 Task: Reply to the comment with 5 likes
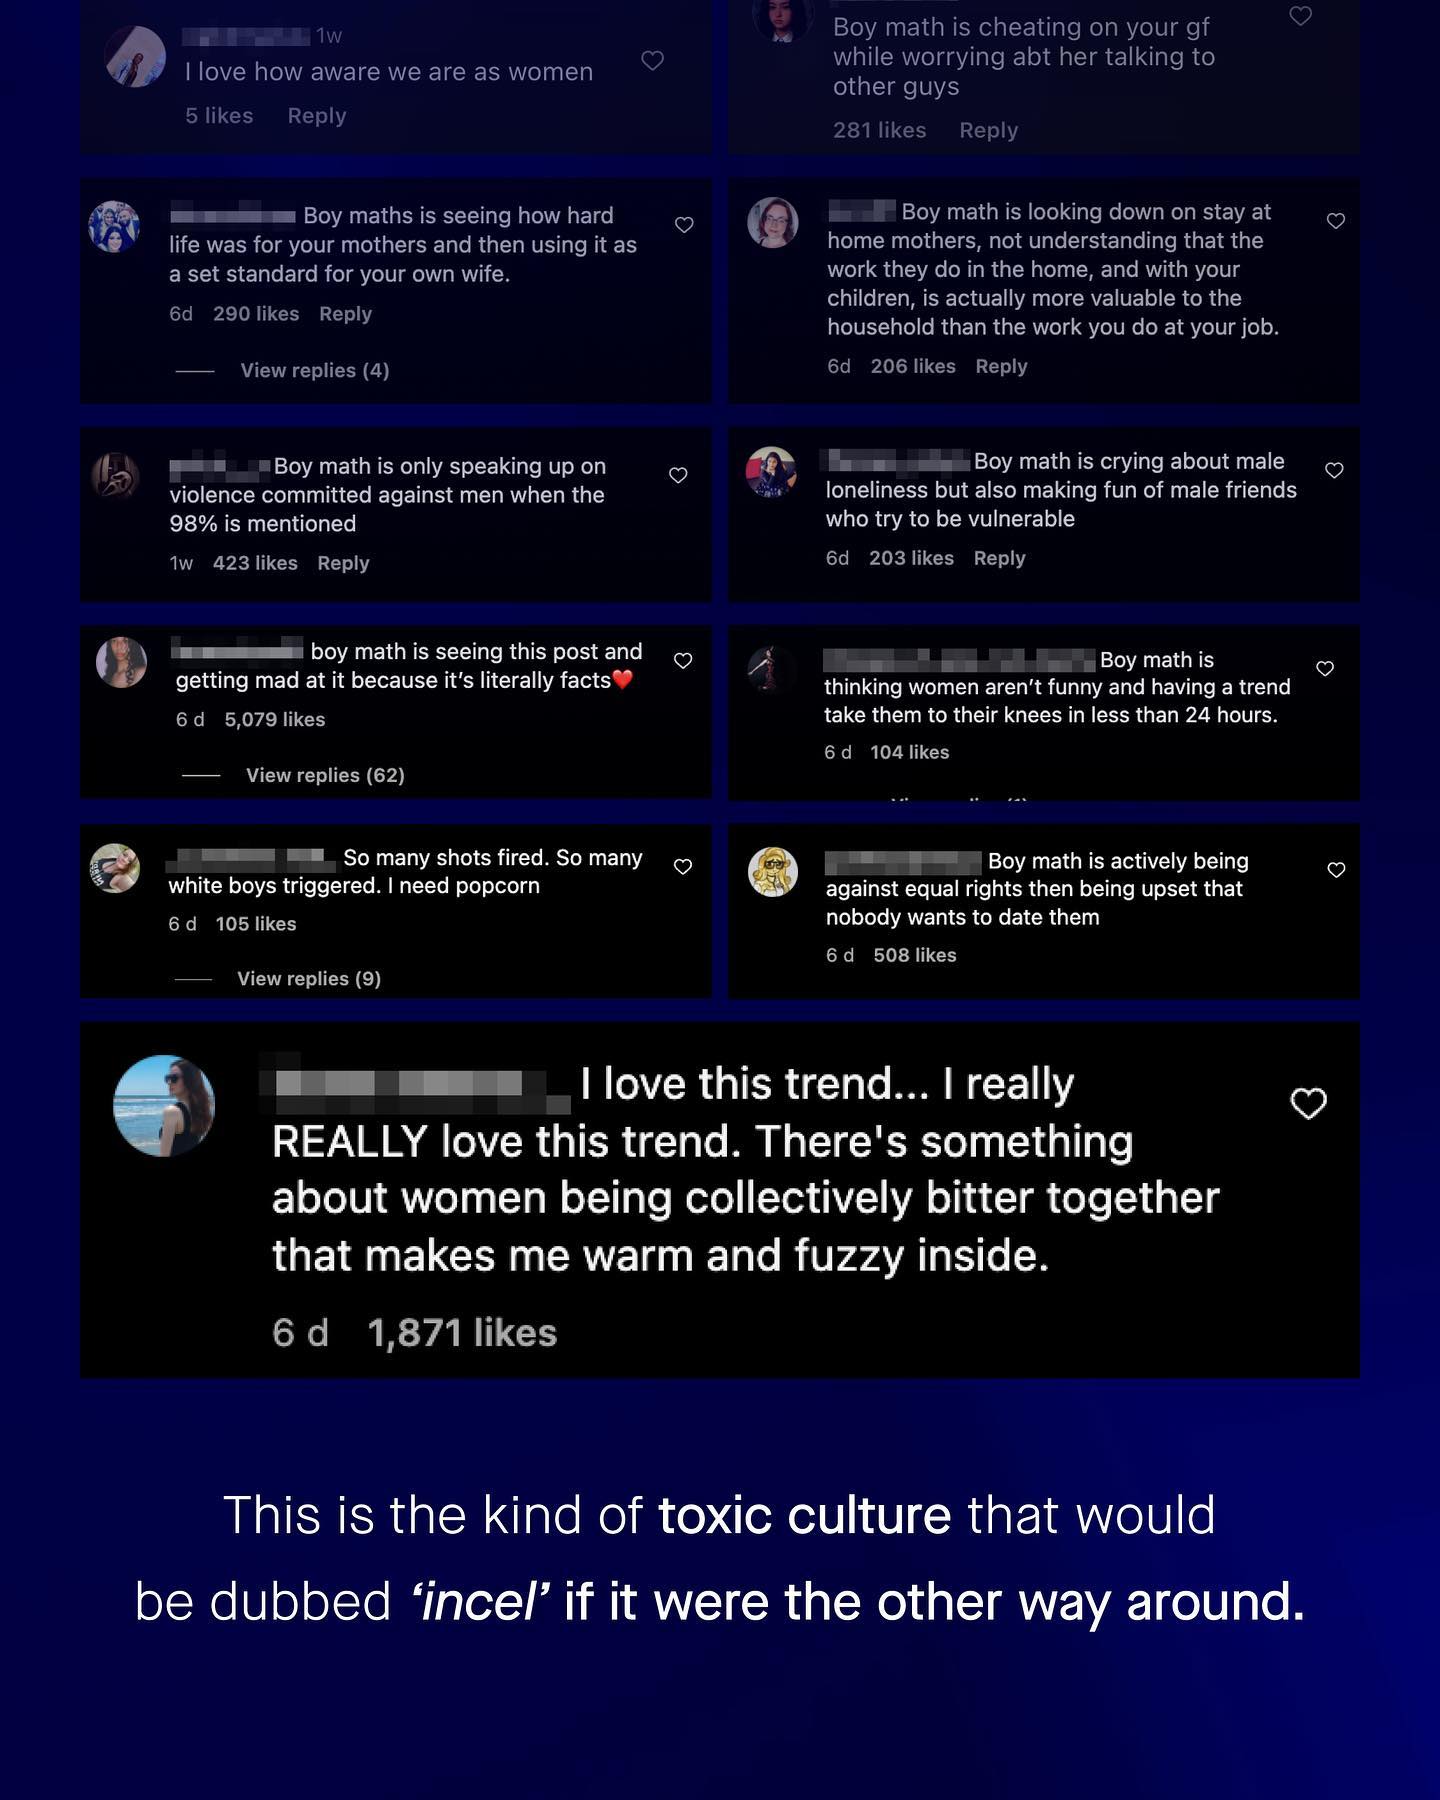(316, 116)
